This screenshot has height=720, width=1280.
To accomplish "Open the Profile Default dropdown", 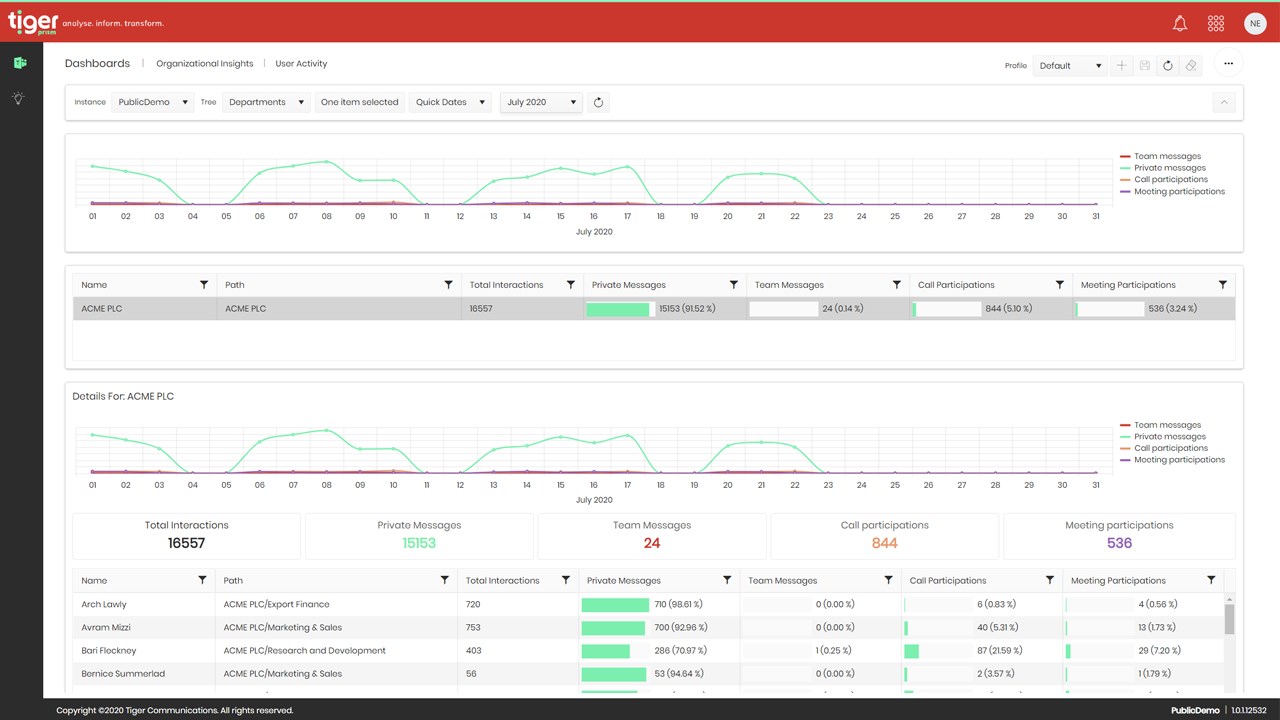I will (x=1069, y=66).
